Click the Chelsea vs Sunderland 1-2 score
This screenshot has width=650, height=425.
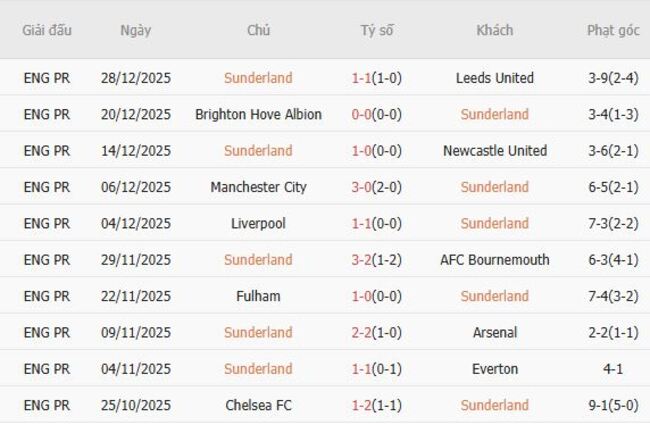click(377, 405)
